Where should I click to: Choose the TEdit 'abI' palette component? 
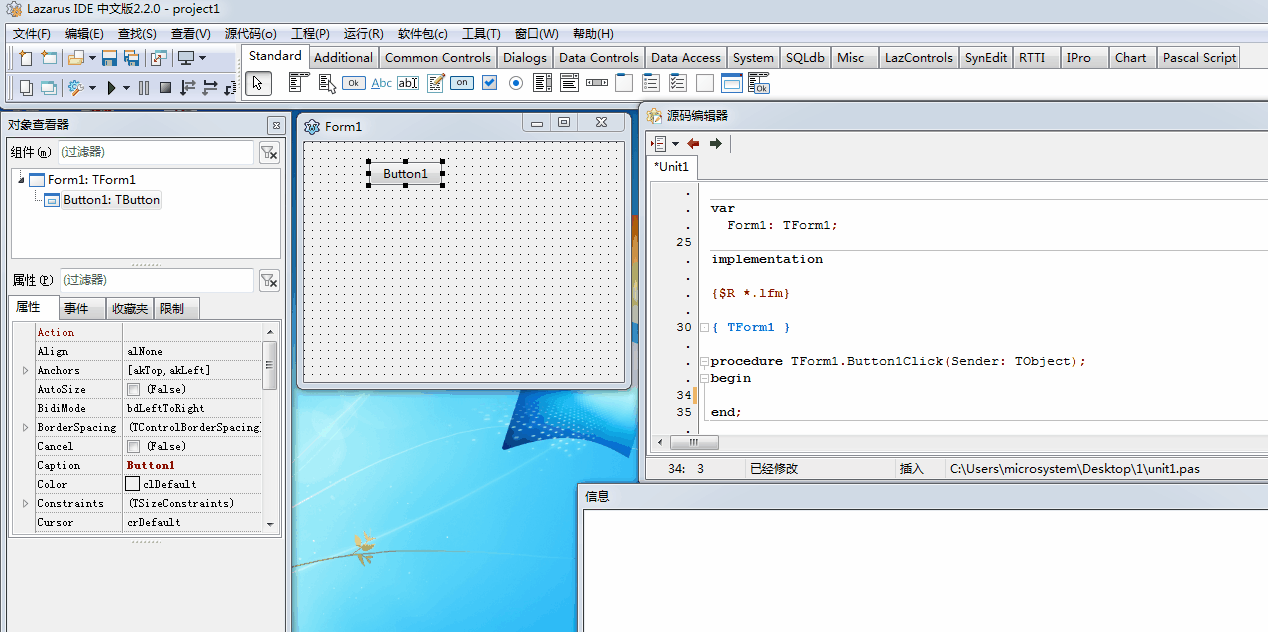click(408, 83)
